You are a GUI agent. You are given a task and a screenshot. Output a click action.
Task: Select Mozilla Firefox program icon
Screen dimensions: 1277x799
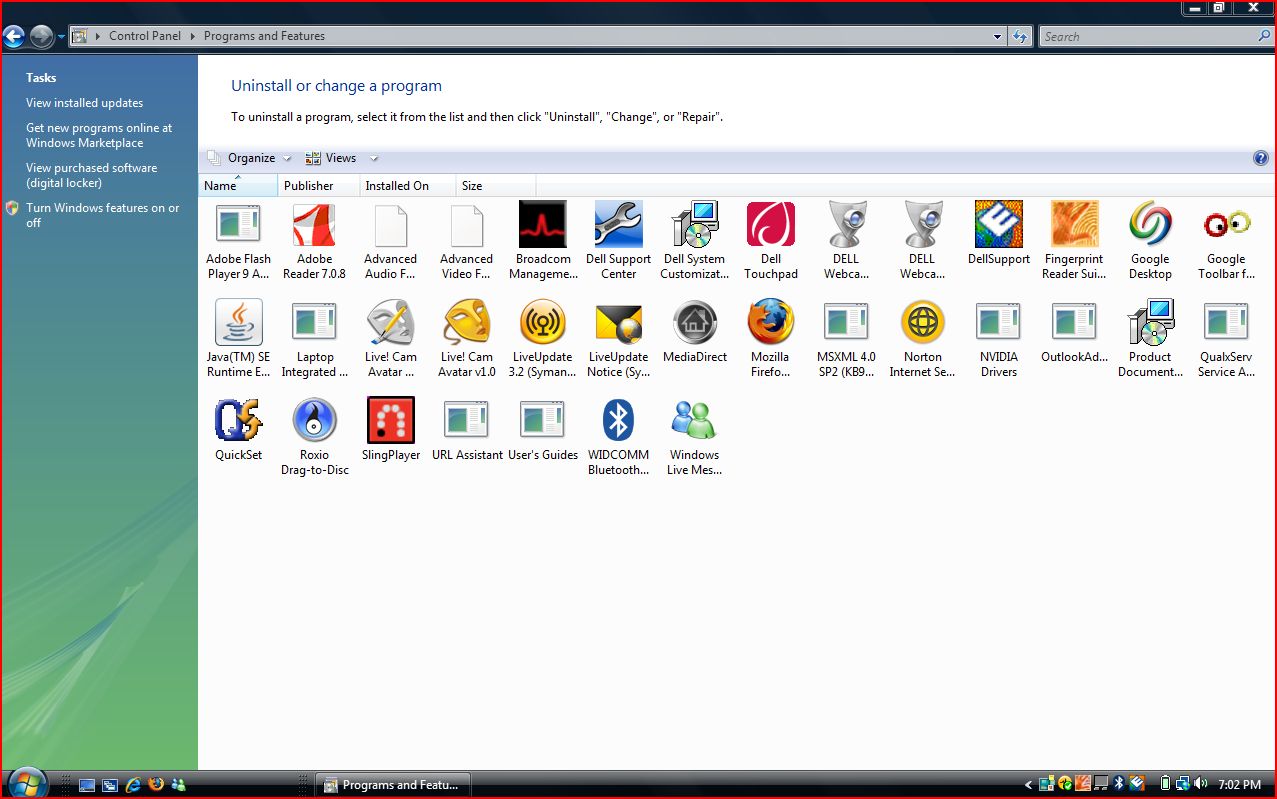coord(770,322)
